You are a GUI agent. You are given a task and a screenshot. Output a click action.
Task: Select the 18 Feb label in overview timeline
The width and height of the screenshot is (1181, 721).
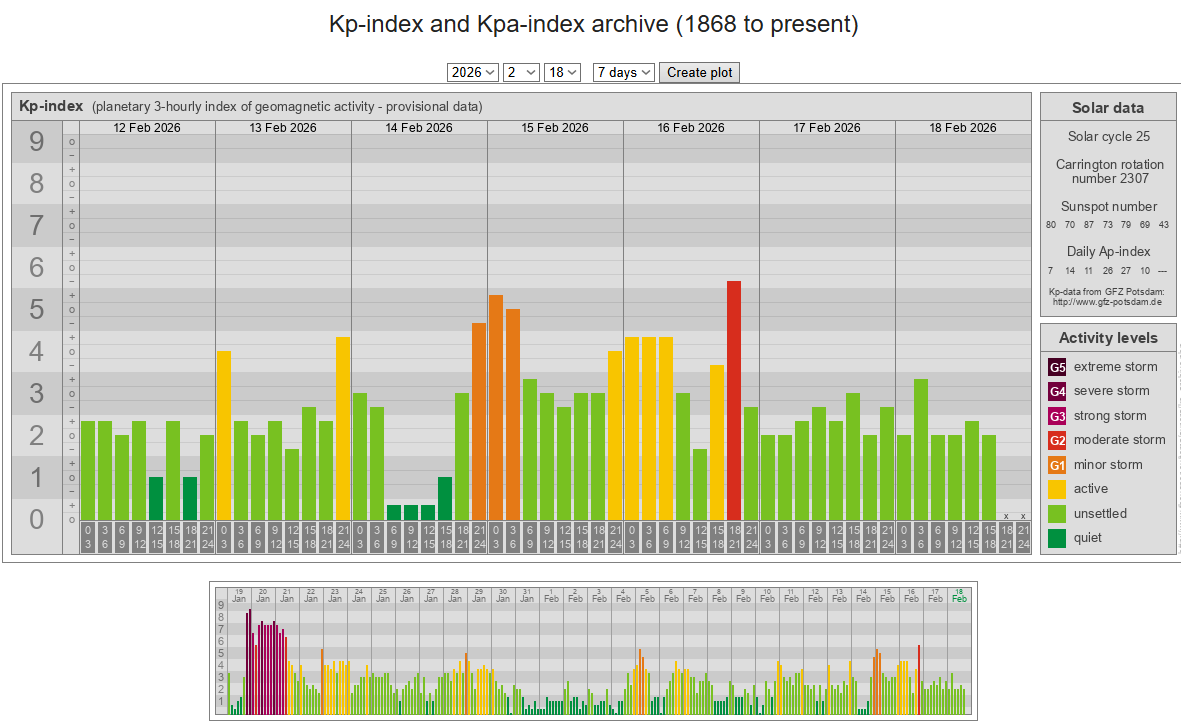tap(959, 594)
